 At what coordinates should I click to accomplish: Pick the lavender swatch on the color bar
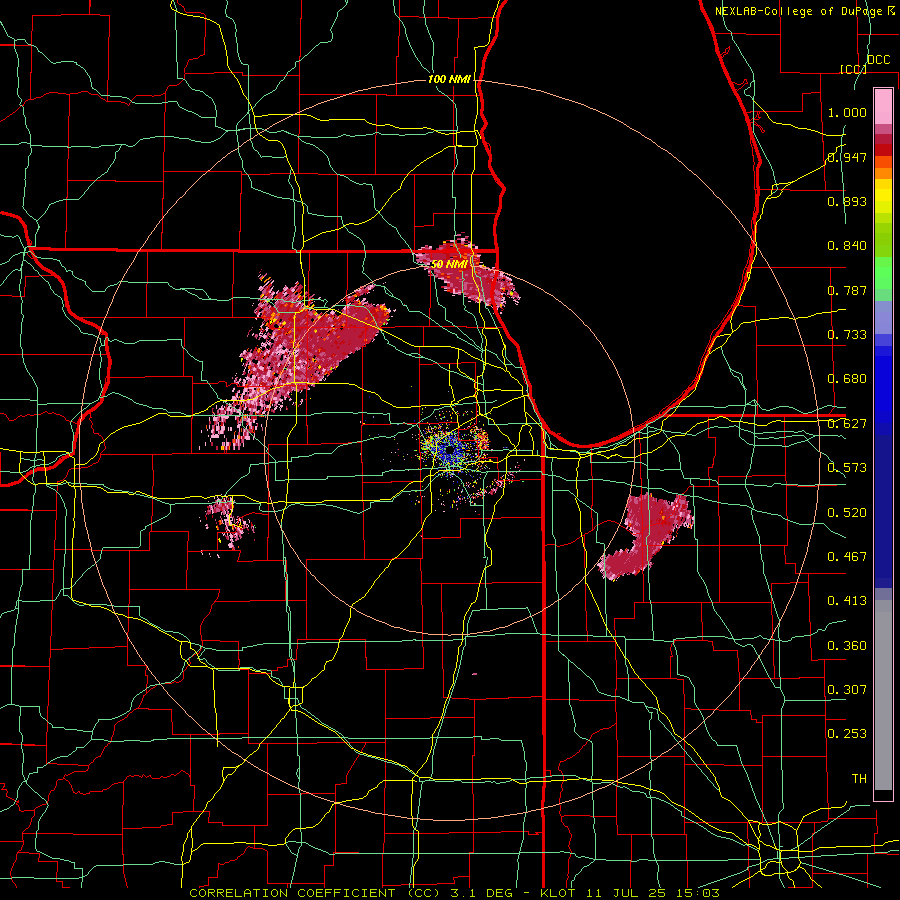coord(883,317)
